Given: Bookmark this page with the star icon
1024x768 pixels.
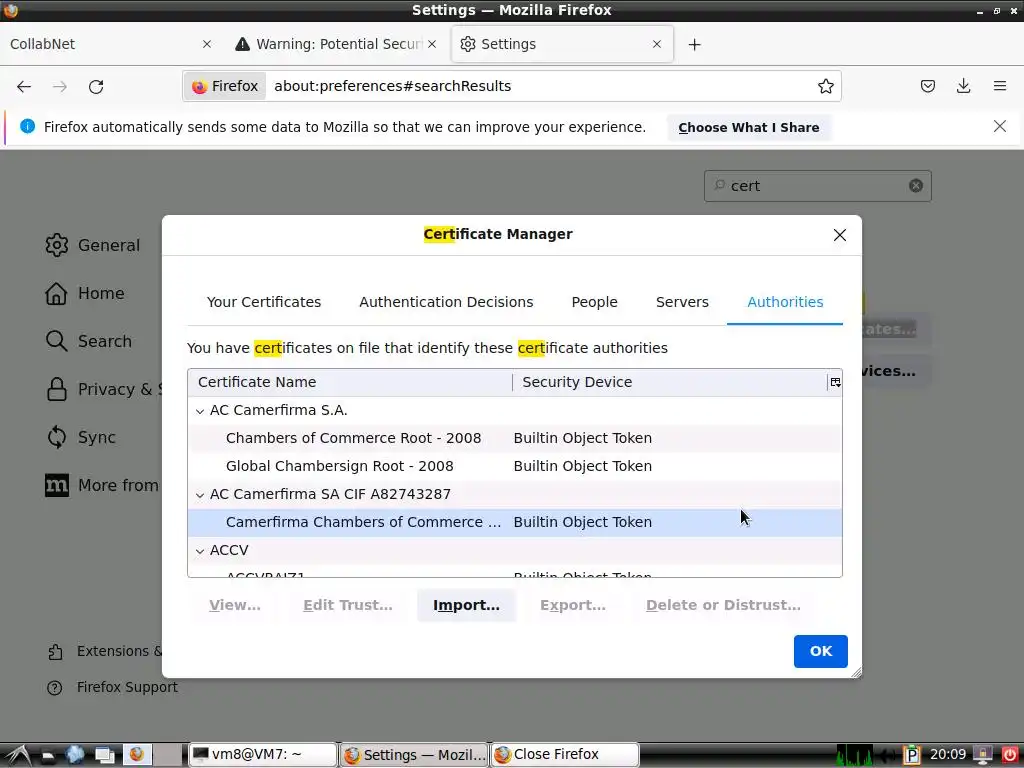Looking at the screenshot, I should (x=825, y=86).
